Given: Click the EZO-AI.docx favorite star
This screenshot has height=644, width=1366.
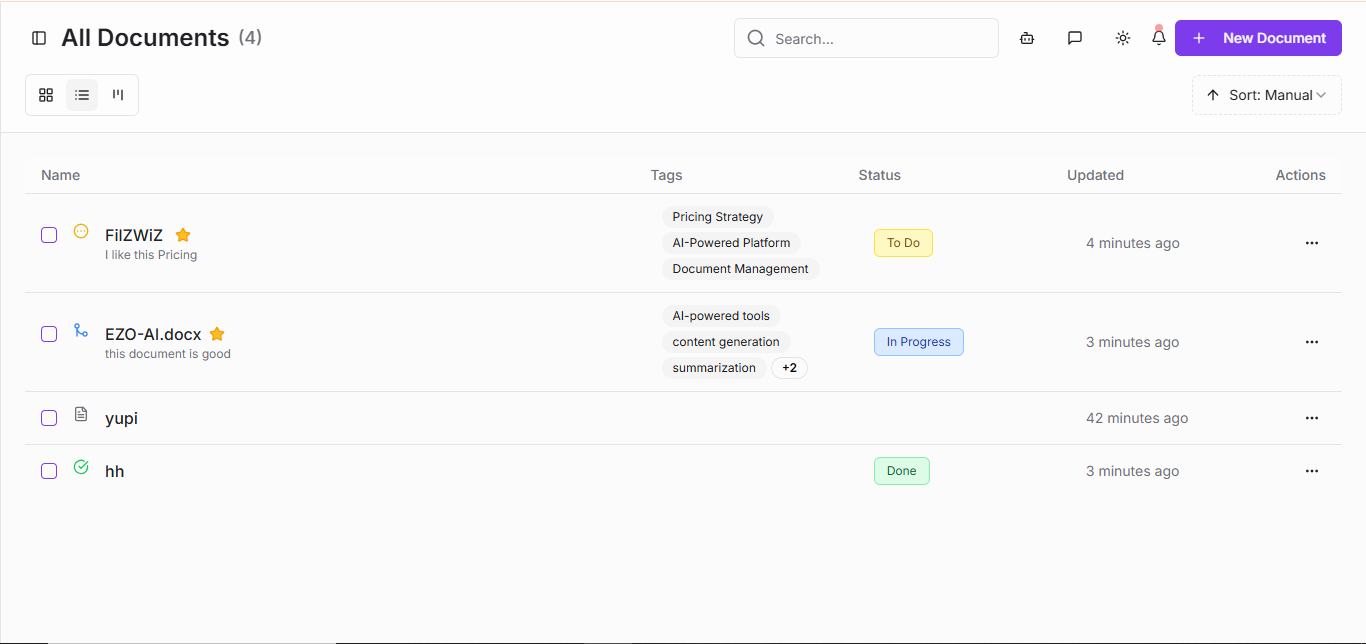Looking at the screenshot, I should 217,334.
